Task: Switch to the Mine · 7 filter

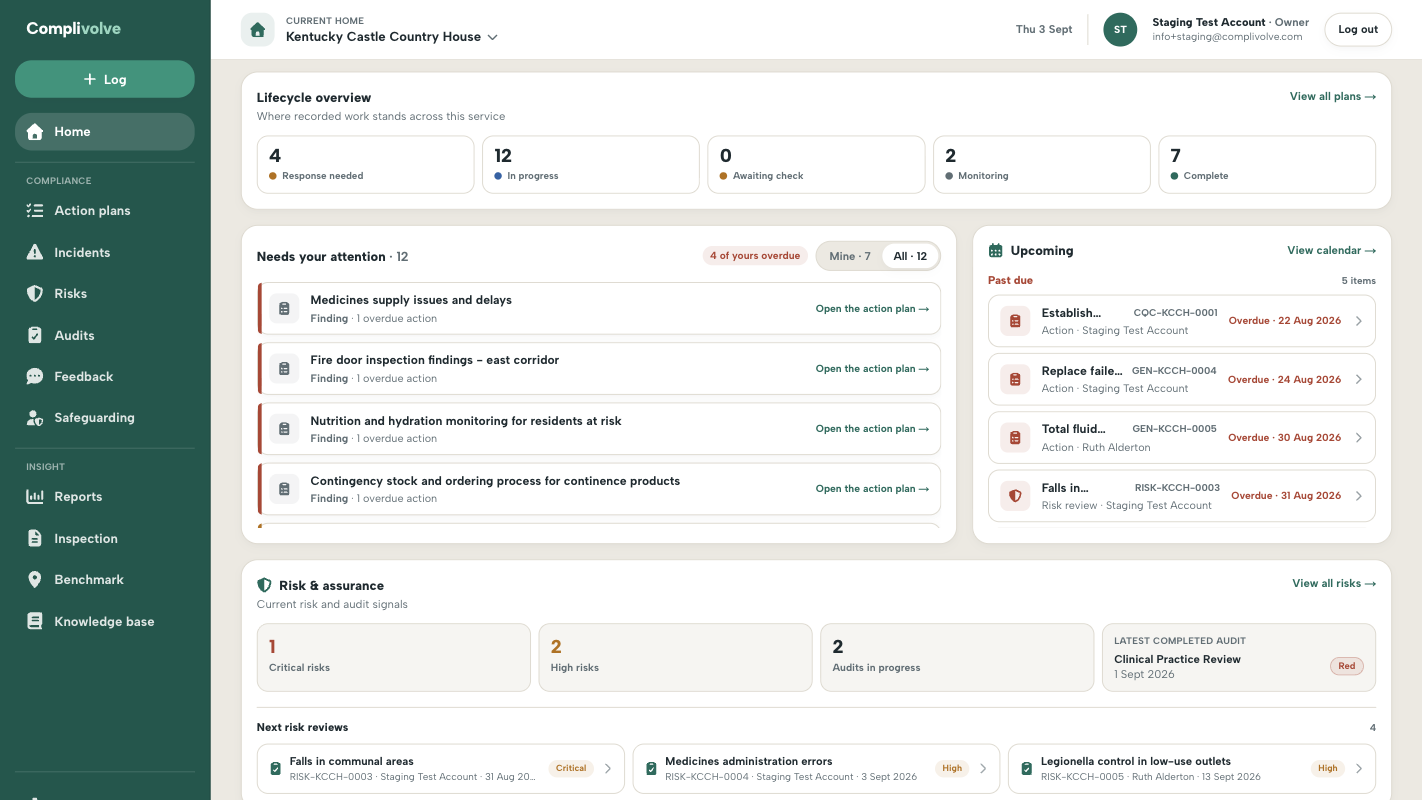Action: click(x=850, y=256)
